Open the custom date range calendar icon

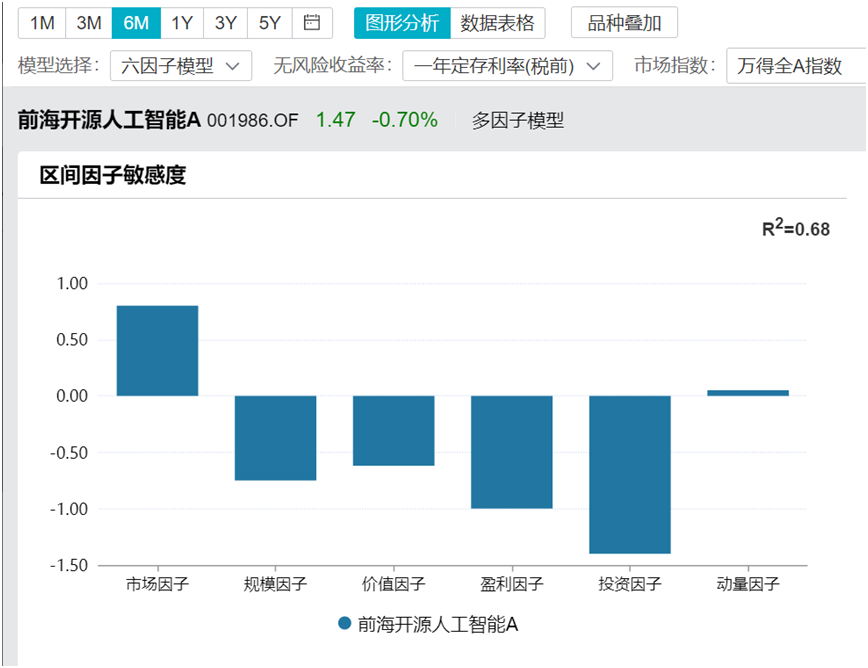point(310,22)
